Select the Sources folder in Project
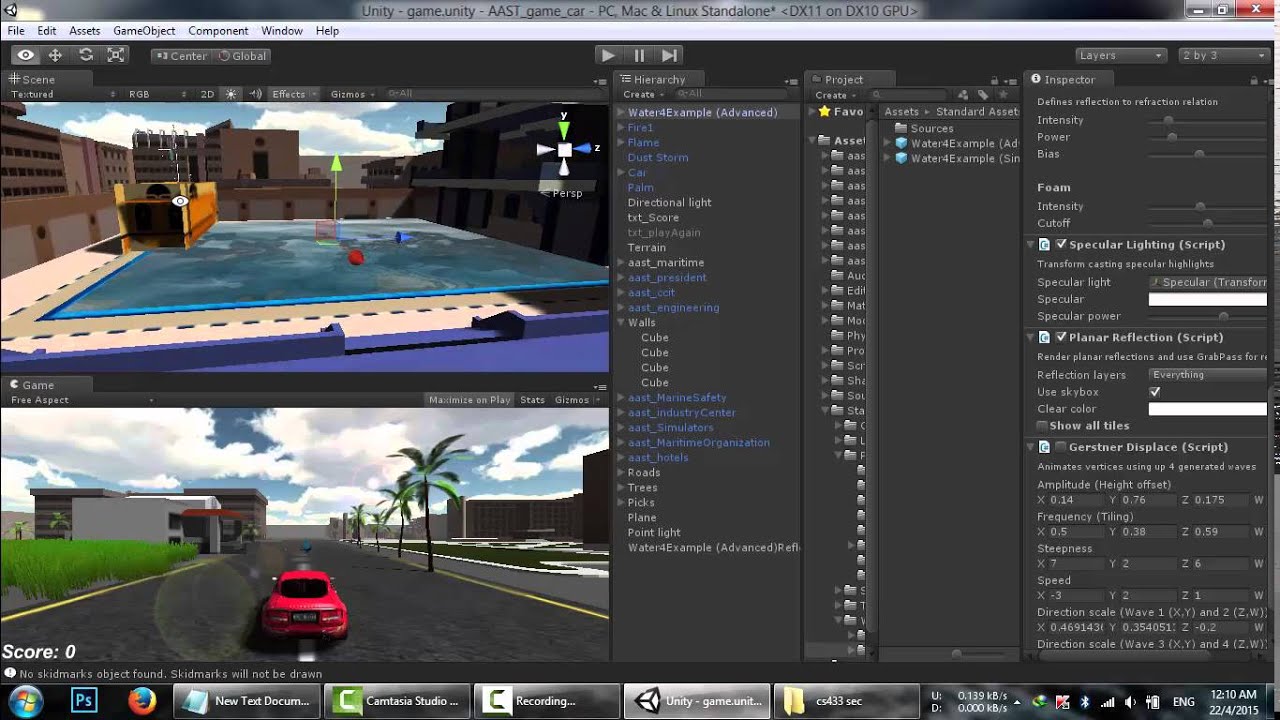 click(x=923, y=128)
